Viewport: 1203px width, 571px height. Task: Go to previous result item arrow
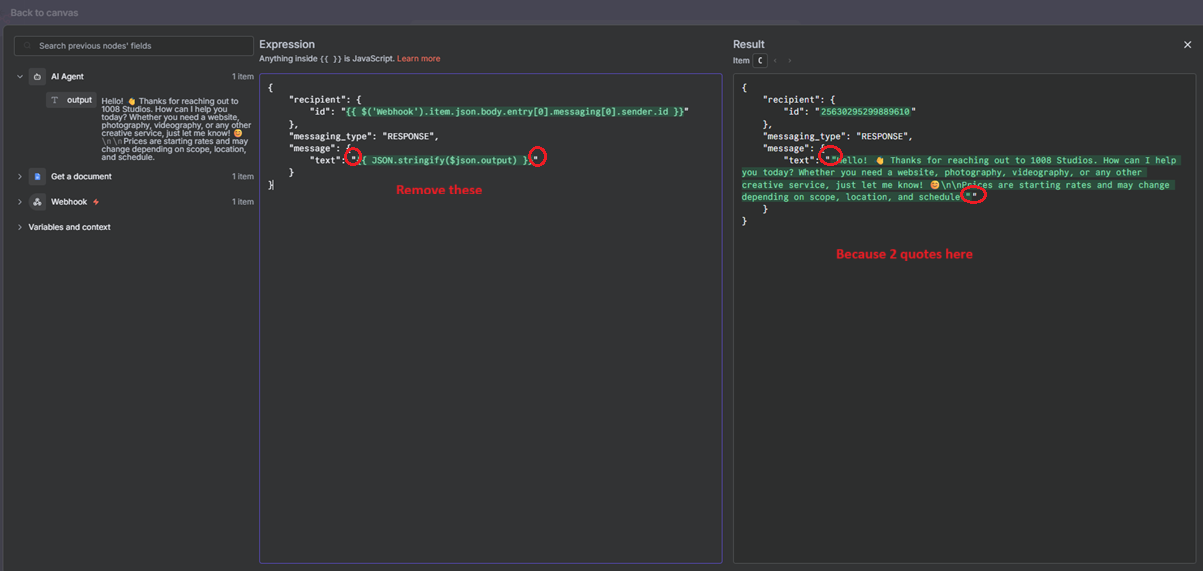pyautogui.click(x=775, y=61)
